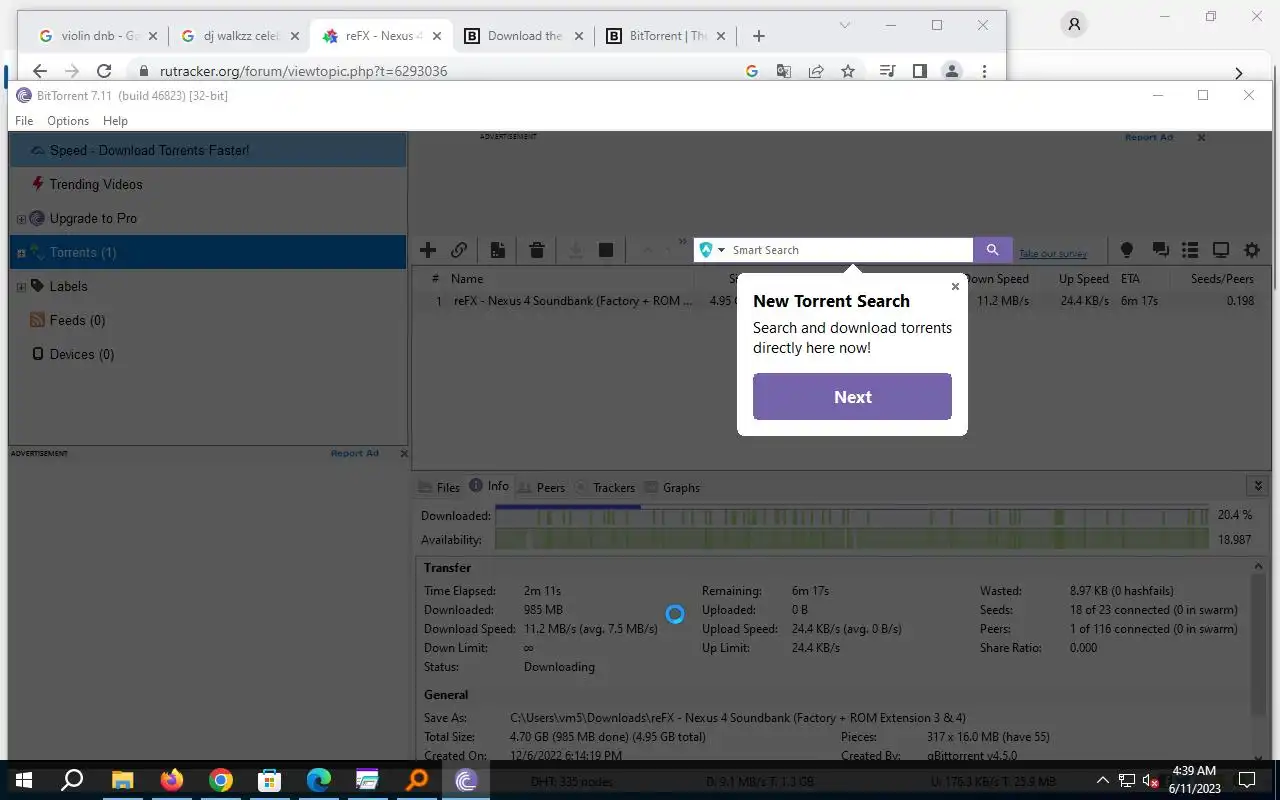Switch to the Info detail tab
This screenshot has height=800, width=1280.
(489, 486)
